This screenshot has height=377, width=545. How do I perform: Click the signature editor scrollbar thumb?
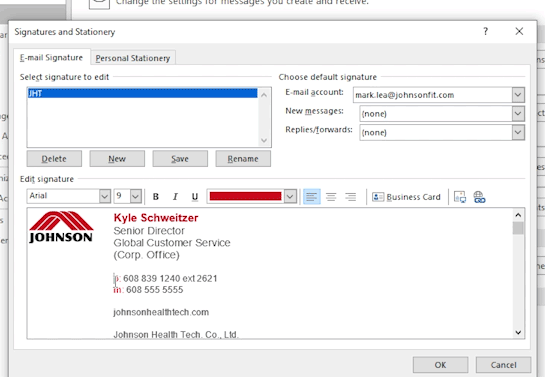(518, 228)
